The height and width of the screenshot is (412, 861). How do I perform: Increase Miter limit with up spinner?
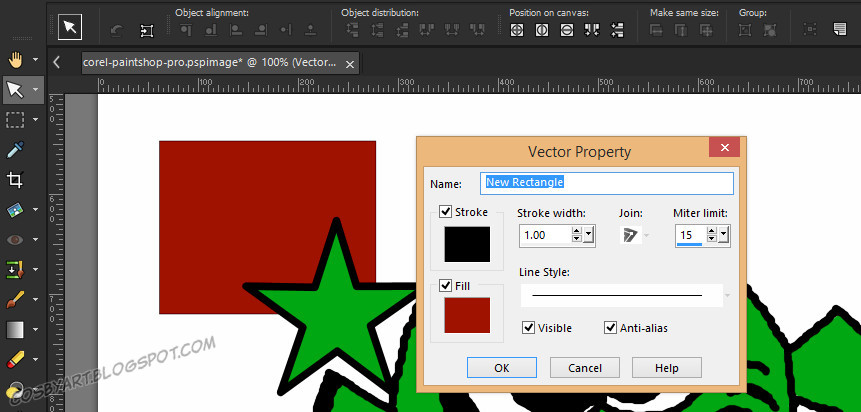coord(712,232)
